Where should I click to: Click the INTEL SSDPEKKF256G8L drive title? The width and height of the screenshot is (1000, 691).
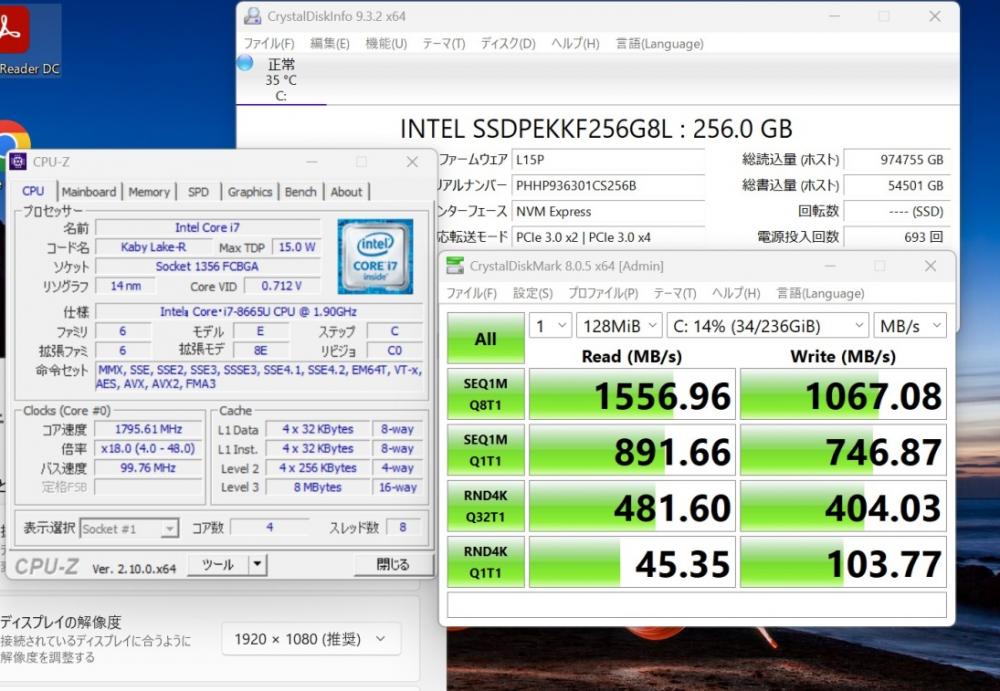[596, 129]
